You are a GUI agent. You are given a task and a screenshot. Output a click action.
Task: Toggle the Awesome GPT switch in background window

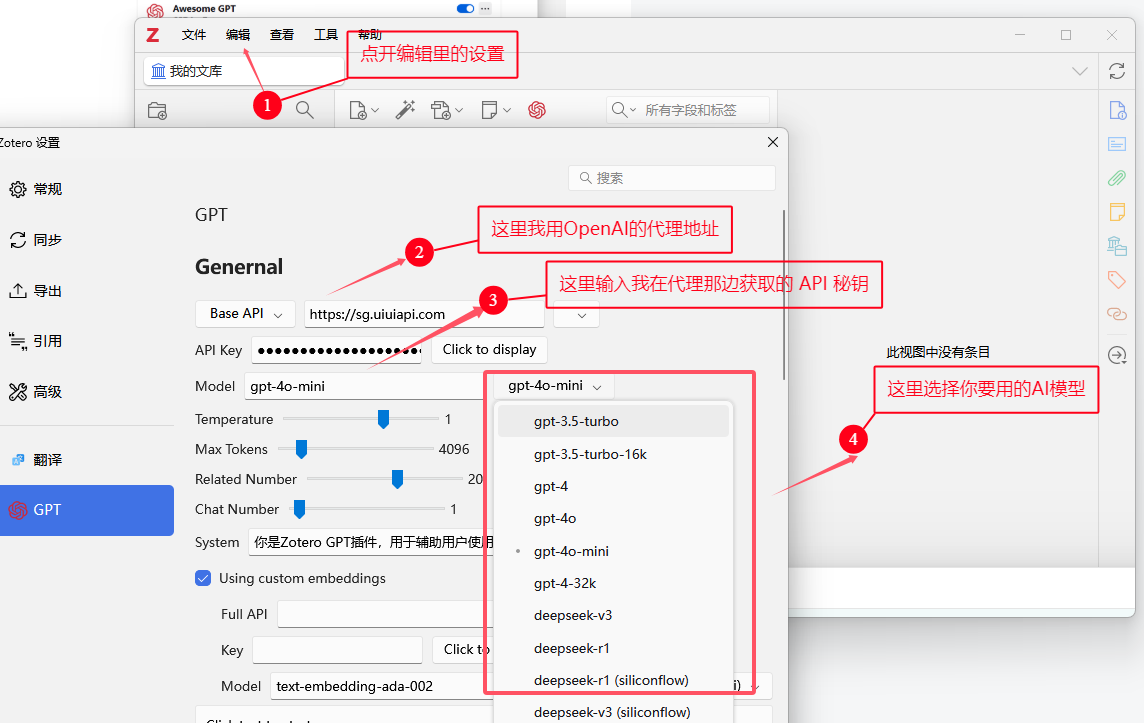coord(465,9)
